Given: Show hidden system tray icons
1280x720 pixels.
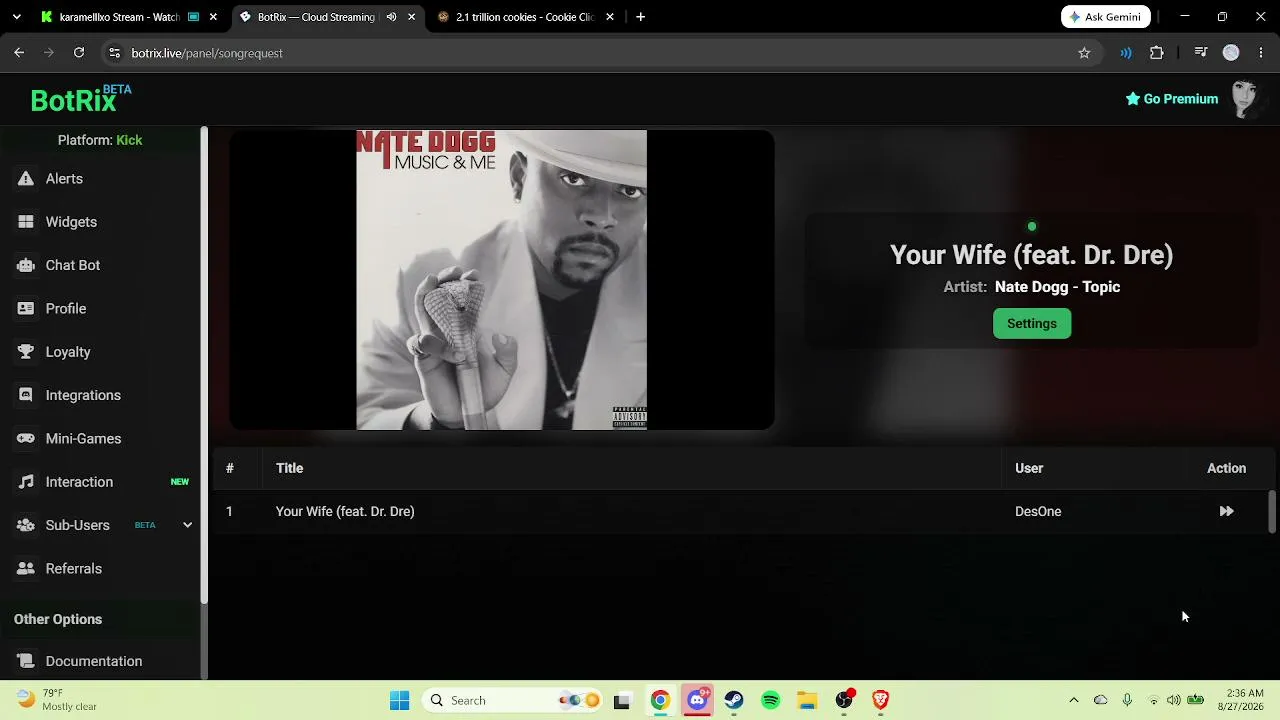Looking at the screenshot, I should click(x=1074, y=700).
